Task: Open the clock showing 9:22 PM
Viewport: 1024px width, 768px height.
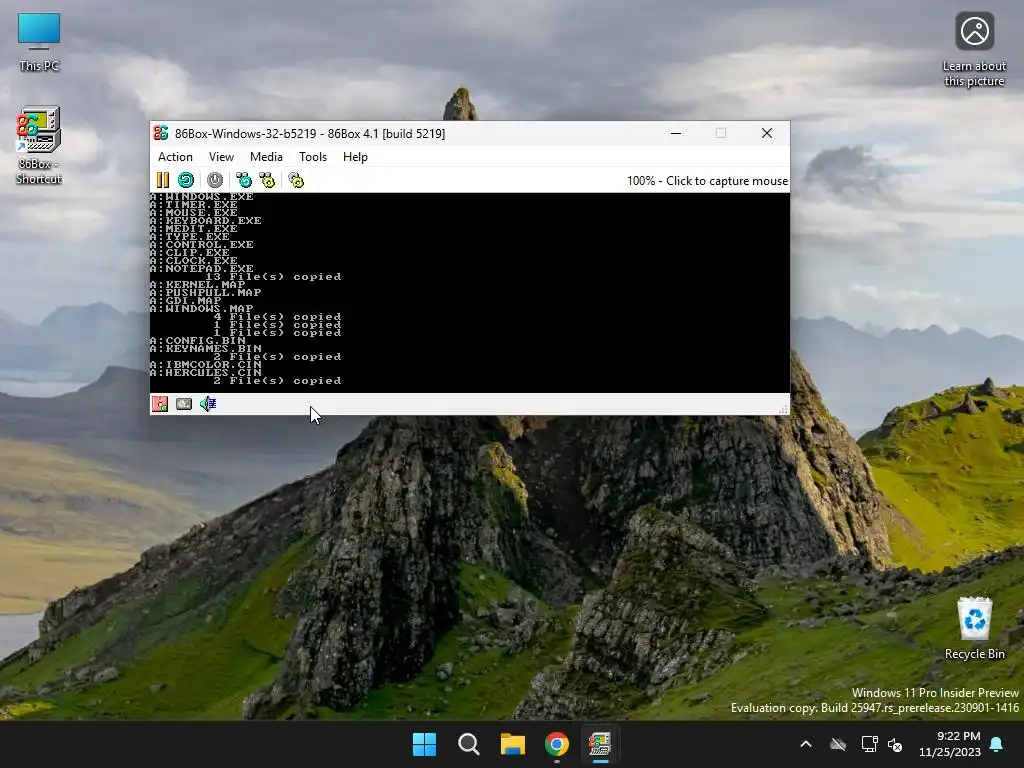Action: click(950, 744)
